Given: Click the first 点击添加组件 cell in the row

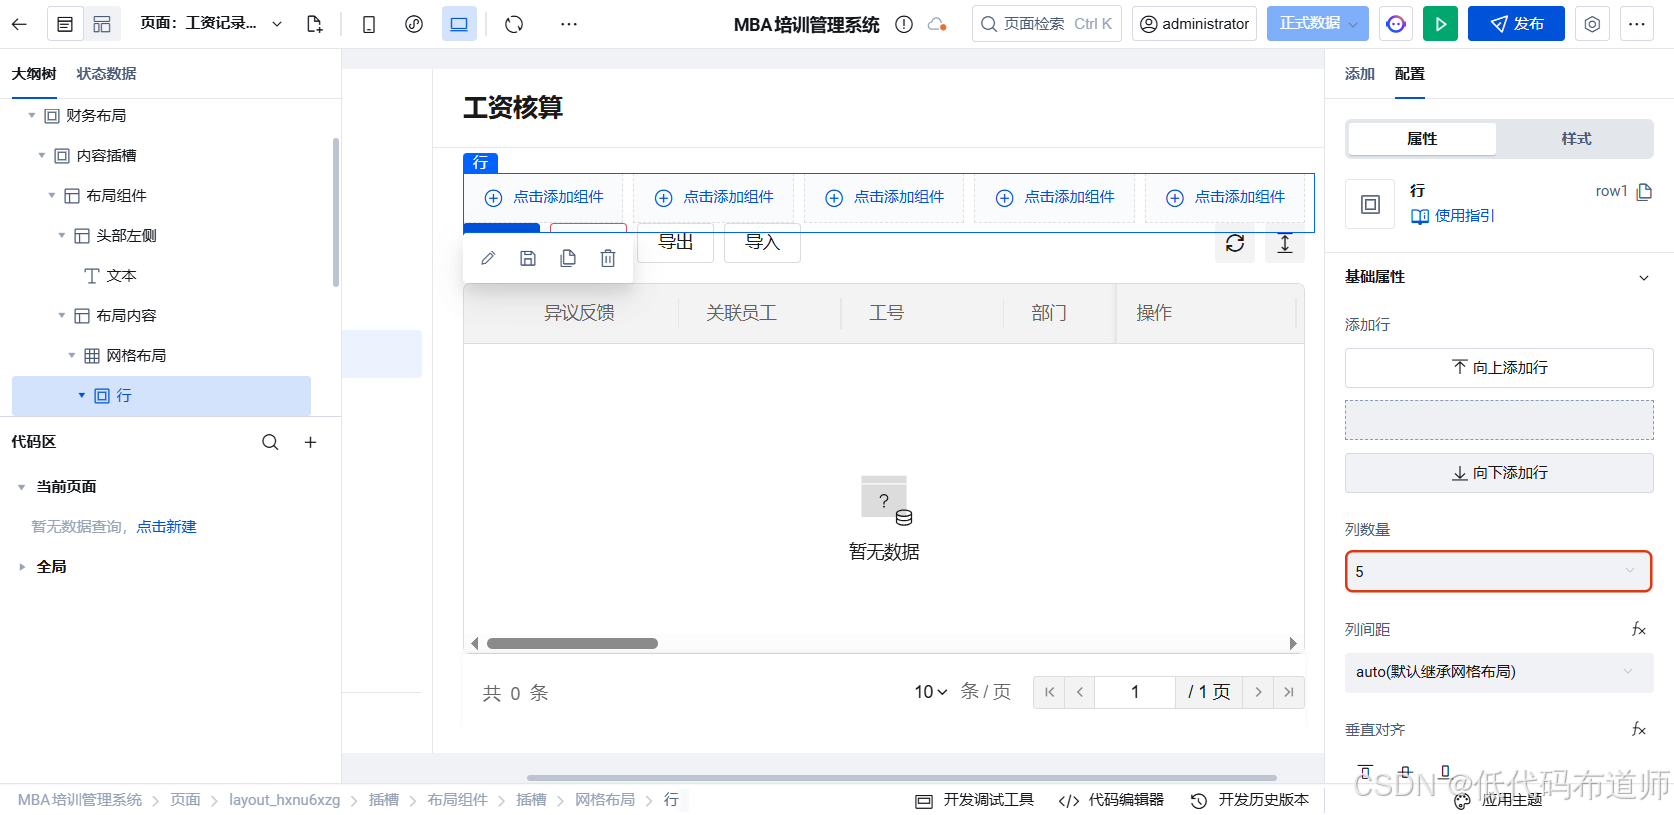Looking at the screenshot, I should point(544,198).
